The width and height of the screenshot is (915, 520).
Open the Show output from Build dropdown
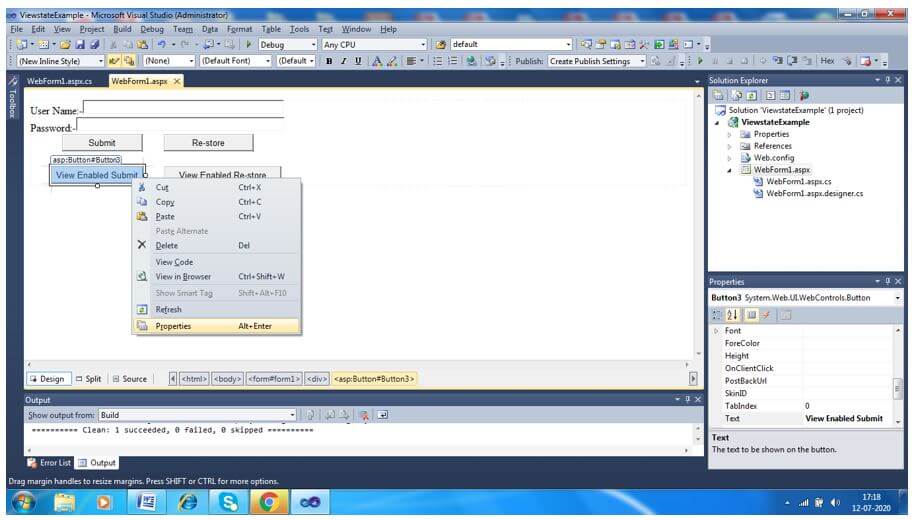click(x=292, y=415)
